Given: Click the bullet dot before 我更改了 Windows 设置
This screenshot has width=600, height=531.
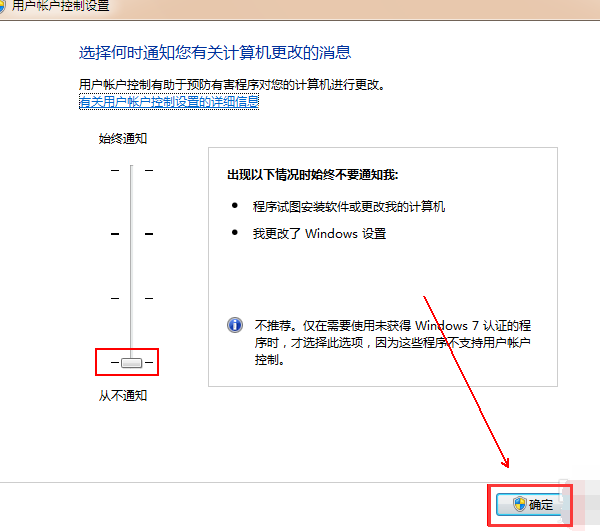Looking at the screenshot, I should tap(234, 233).
